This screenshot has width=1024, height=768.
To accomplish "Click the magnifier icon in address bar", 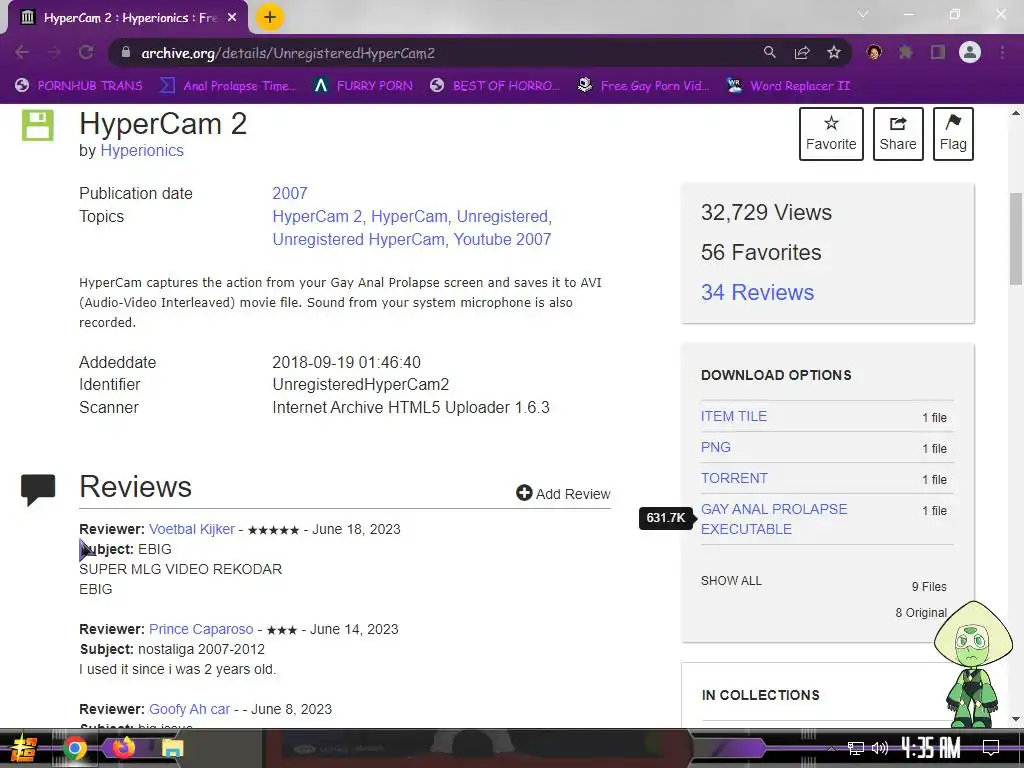I will [x=770, y=53].
